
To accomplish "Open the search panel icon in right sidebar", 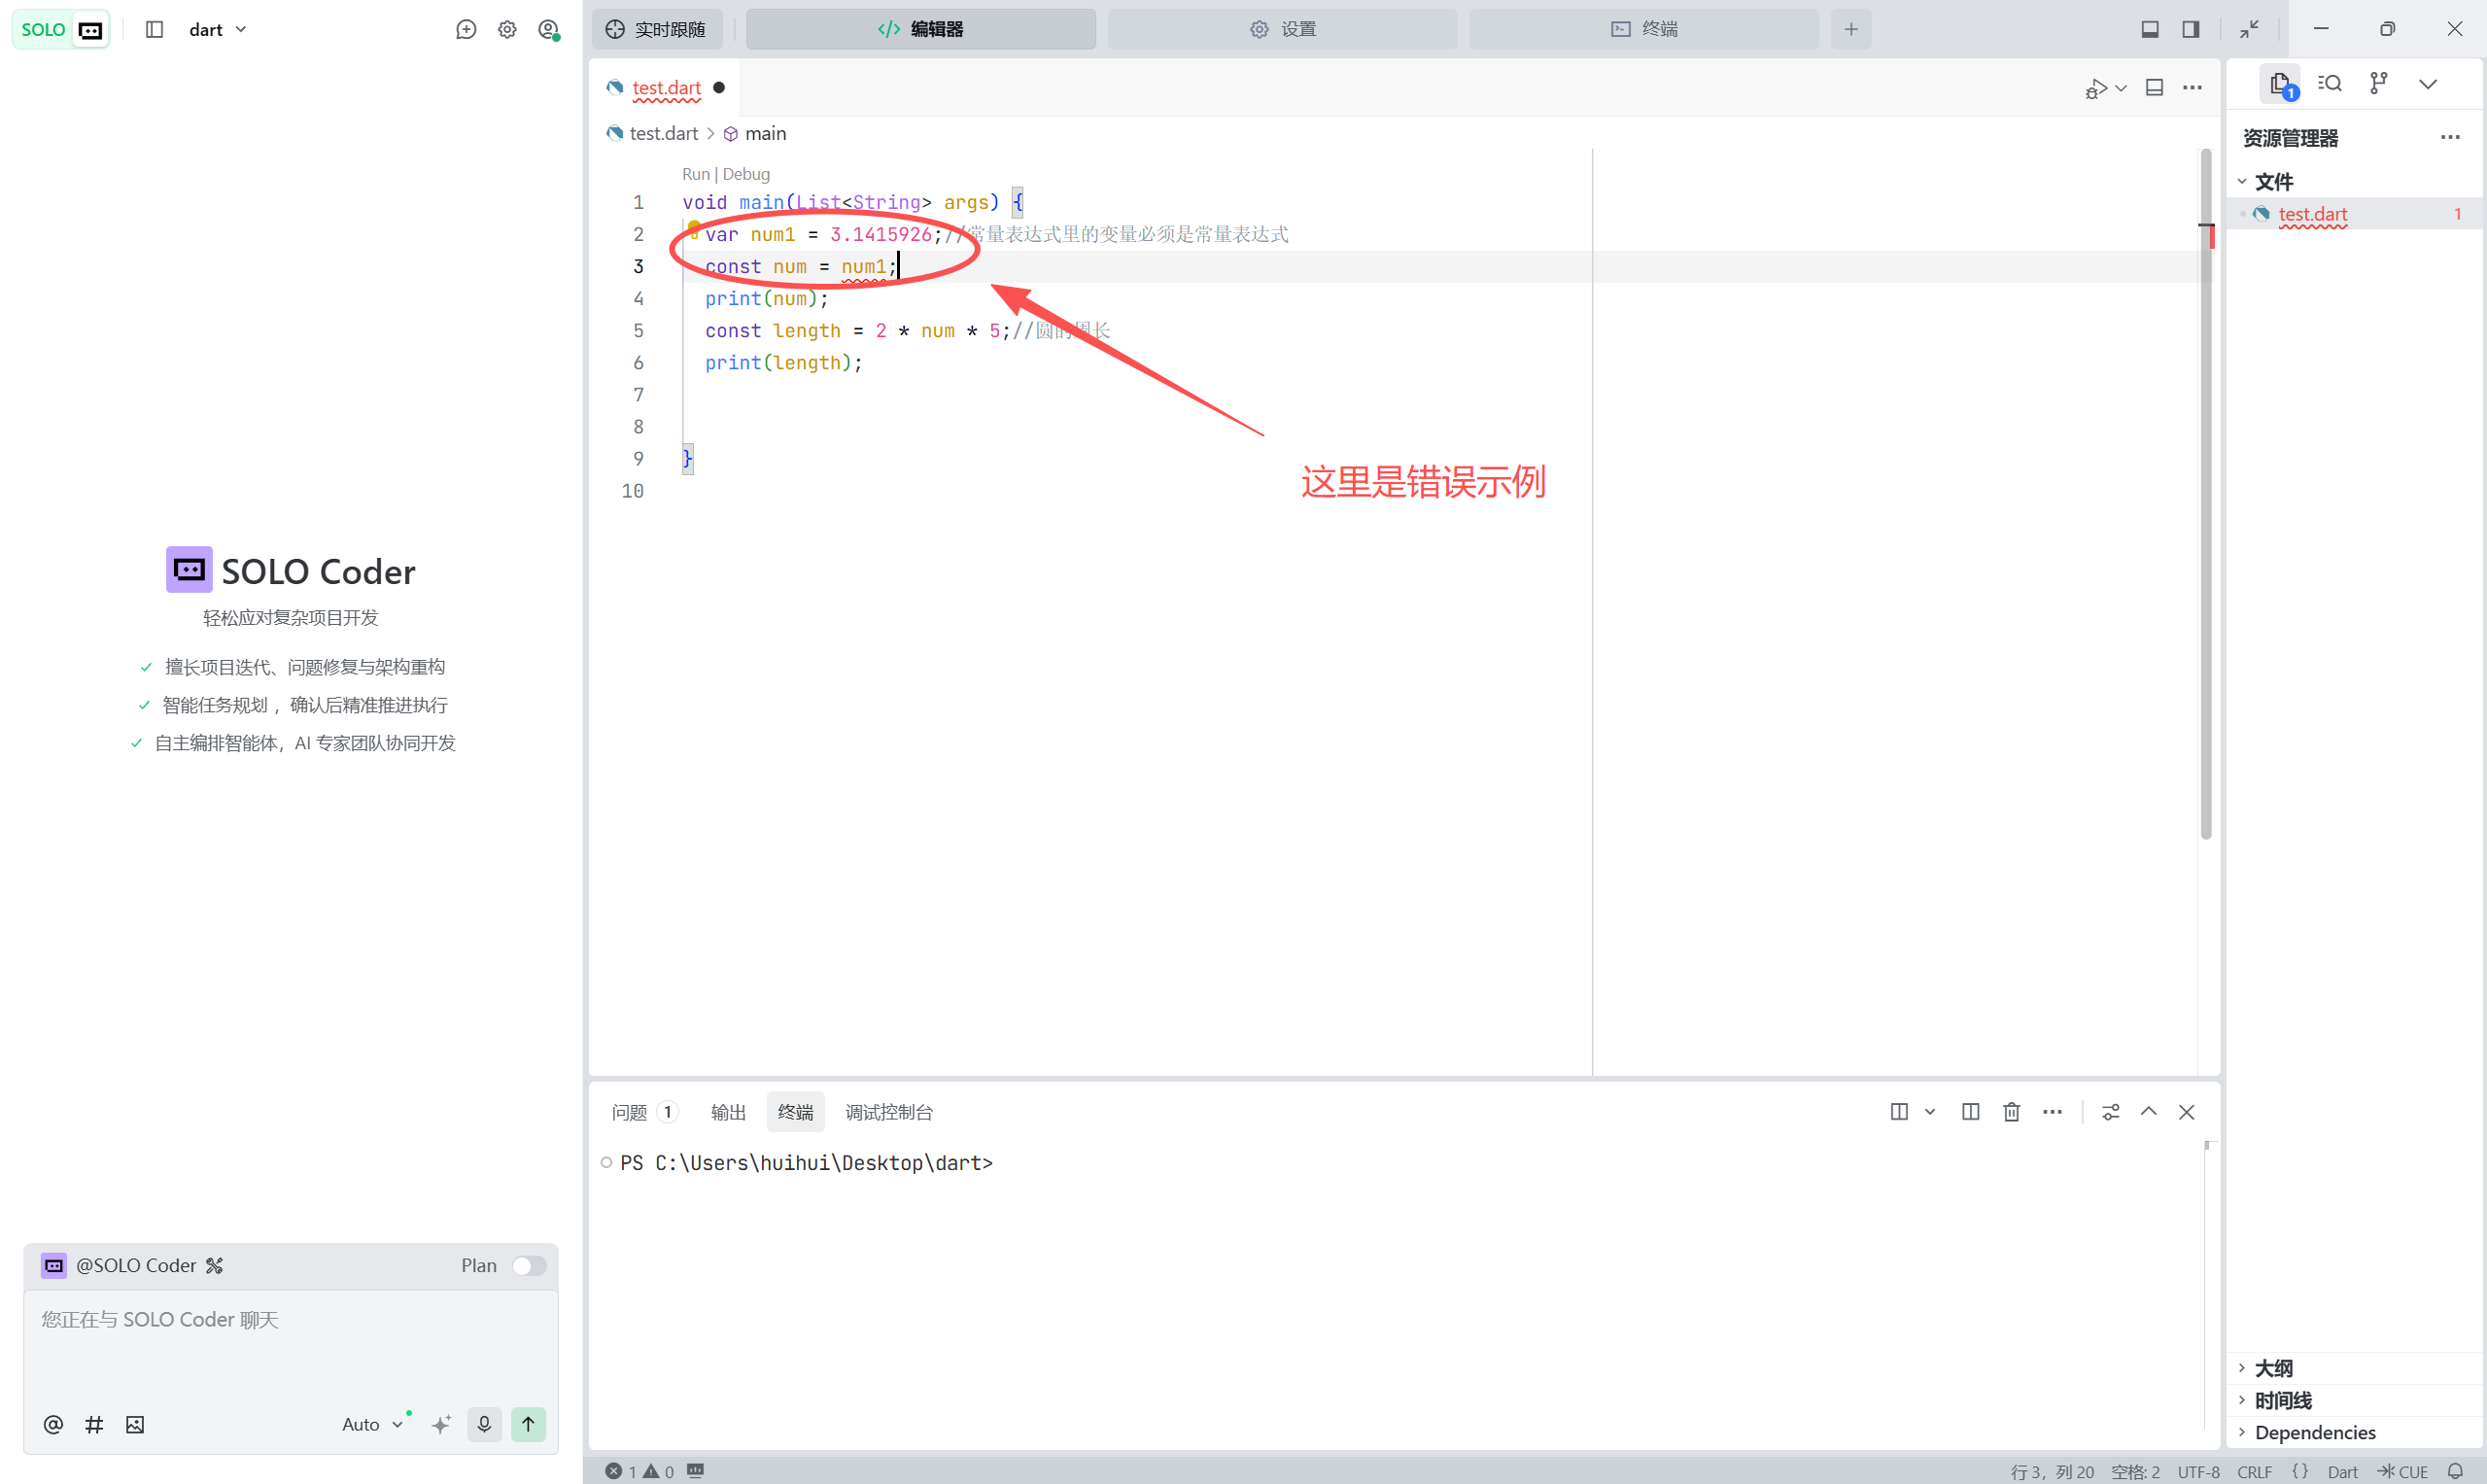I will coord(2330,83).
